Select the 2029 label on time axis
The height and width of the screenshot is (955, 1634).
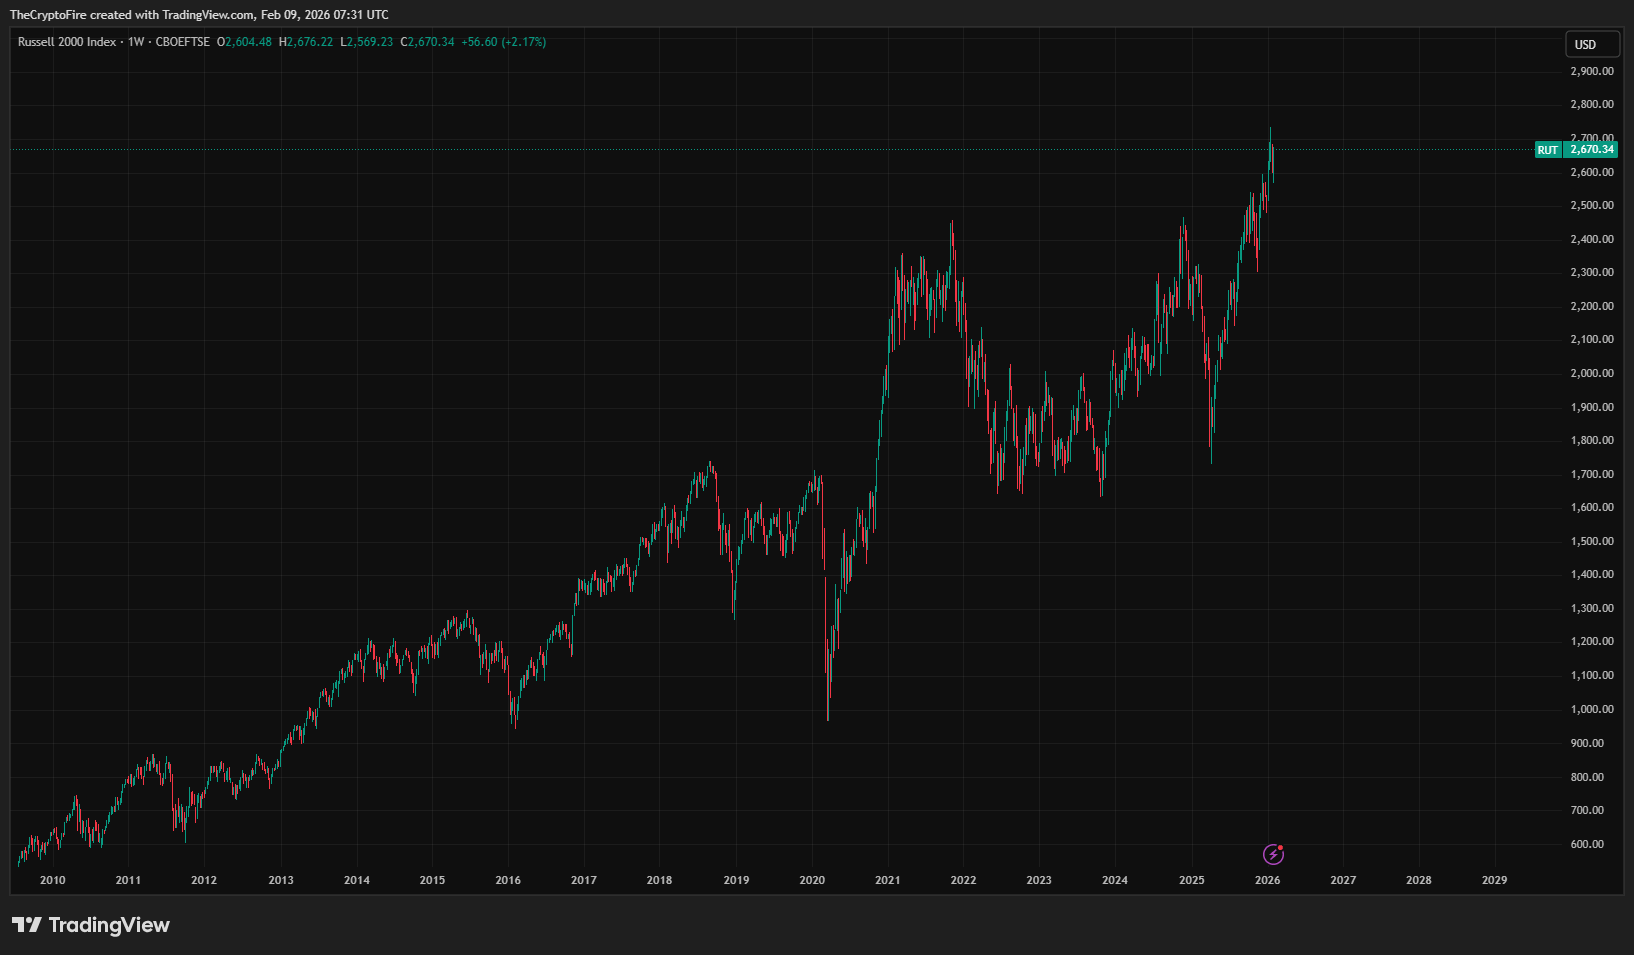coord(1494,880)
